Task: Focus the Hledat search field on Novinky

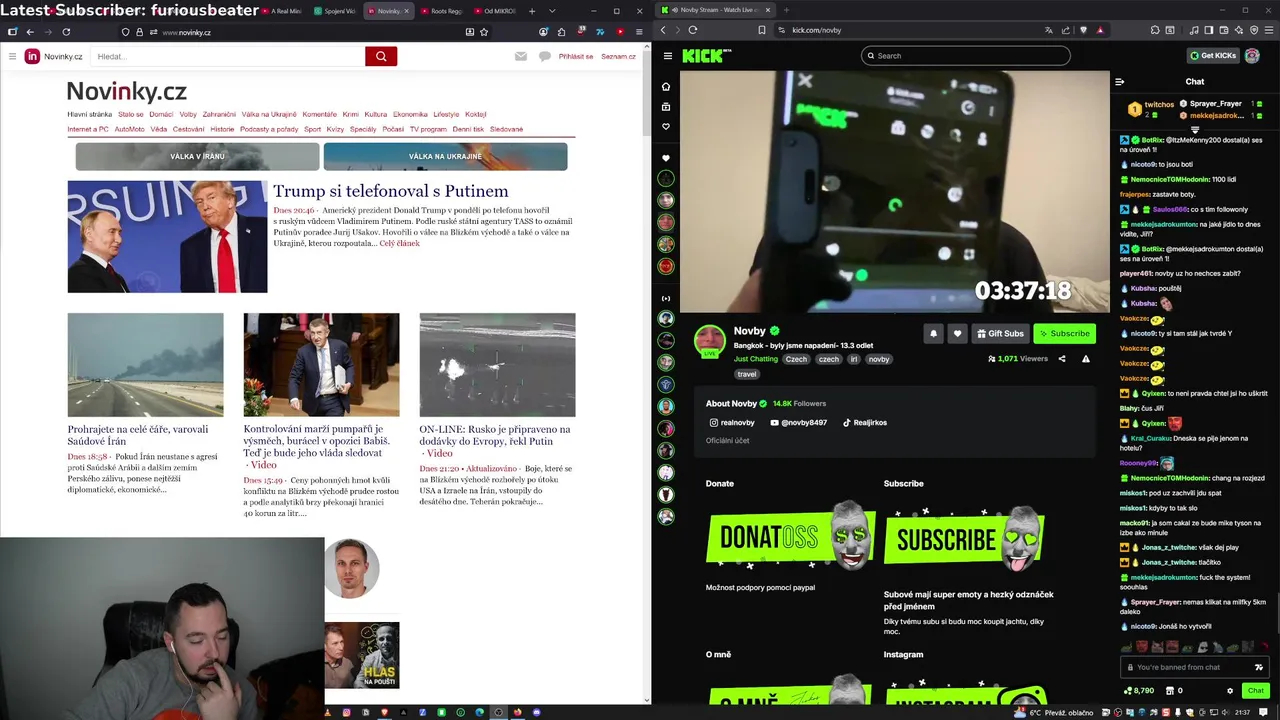Action: point(229,56)
